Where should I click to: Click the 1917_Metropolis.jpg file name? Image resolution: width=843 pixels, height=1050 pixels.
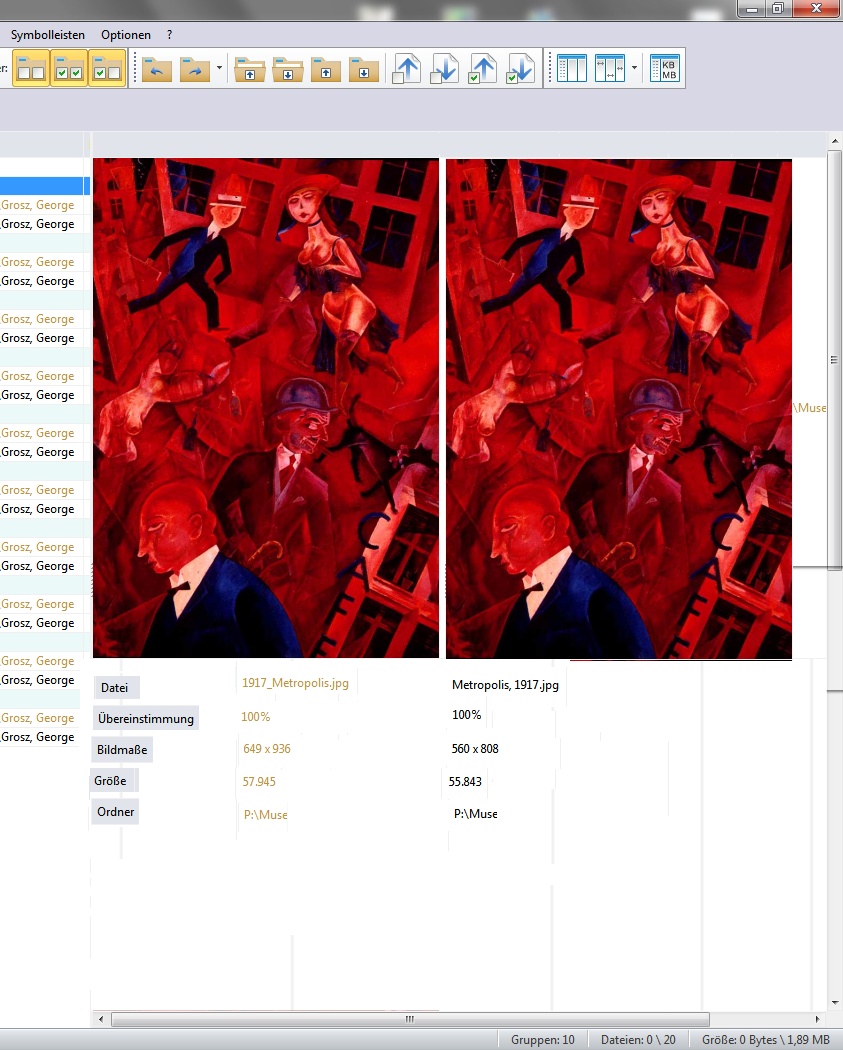pyautogui.click(x=295, y=684)
